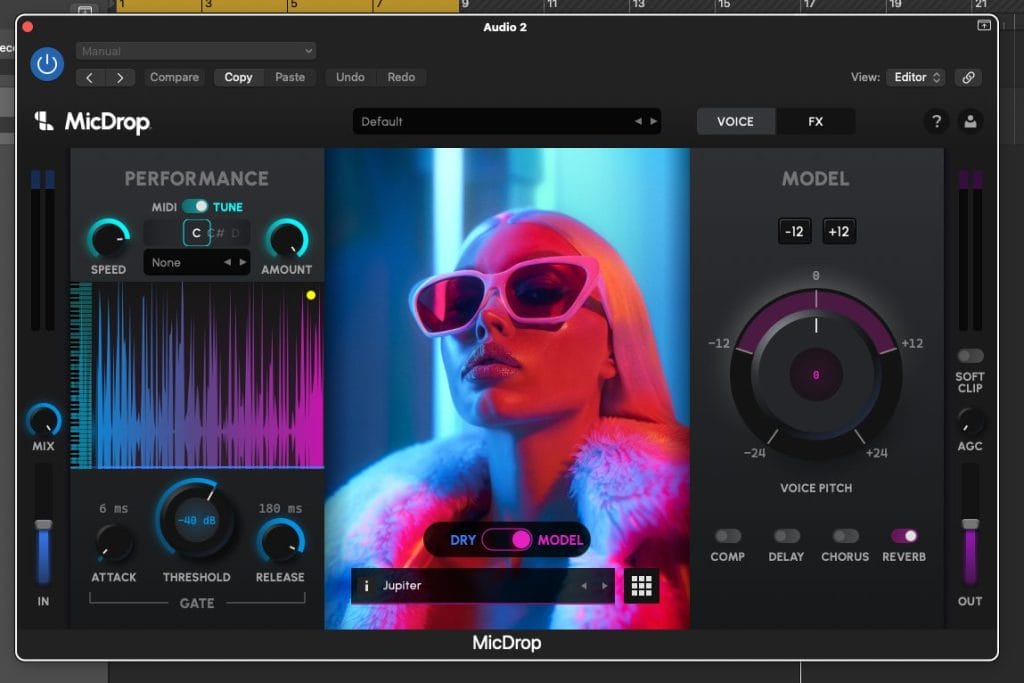Viewport: 1024px width, 683px height.
Task: Go to previous plugin setting arrow
Action: point(91,77)
